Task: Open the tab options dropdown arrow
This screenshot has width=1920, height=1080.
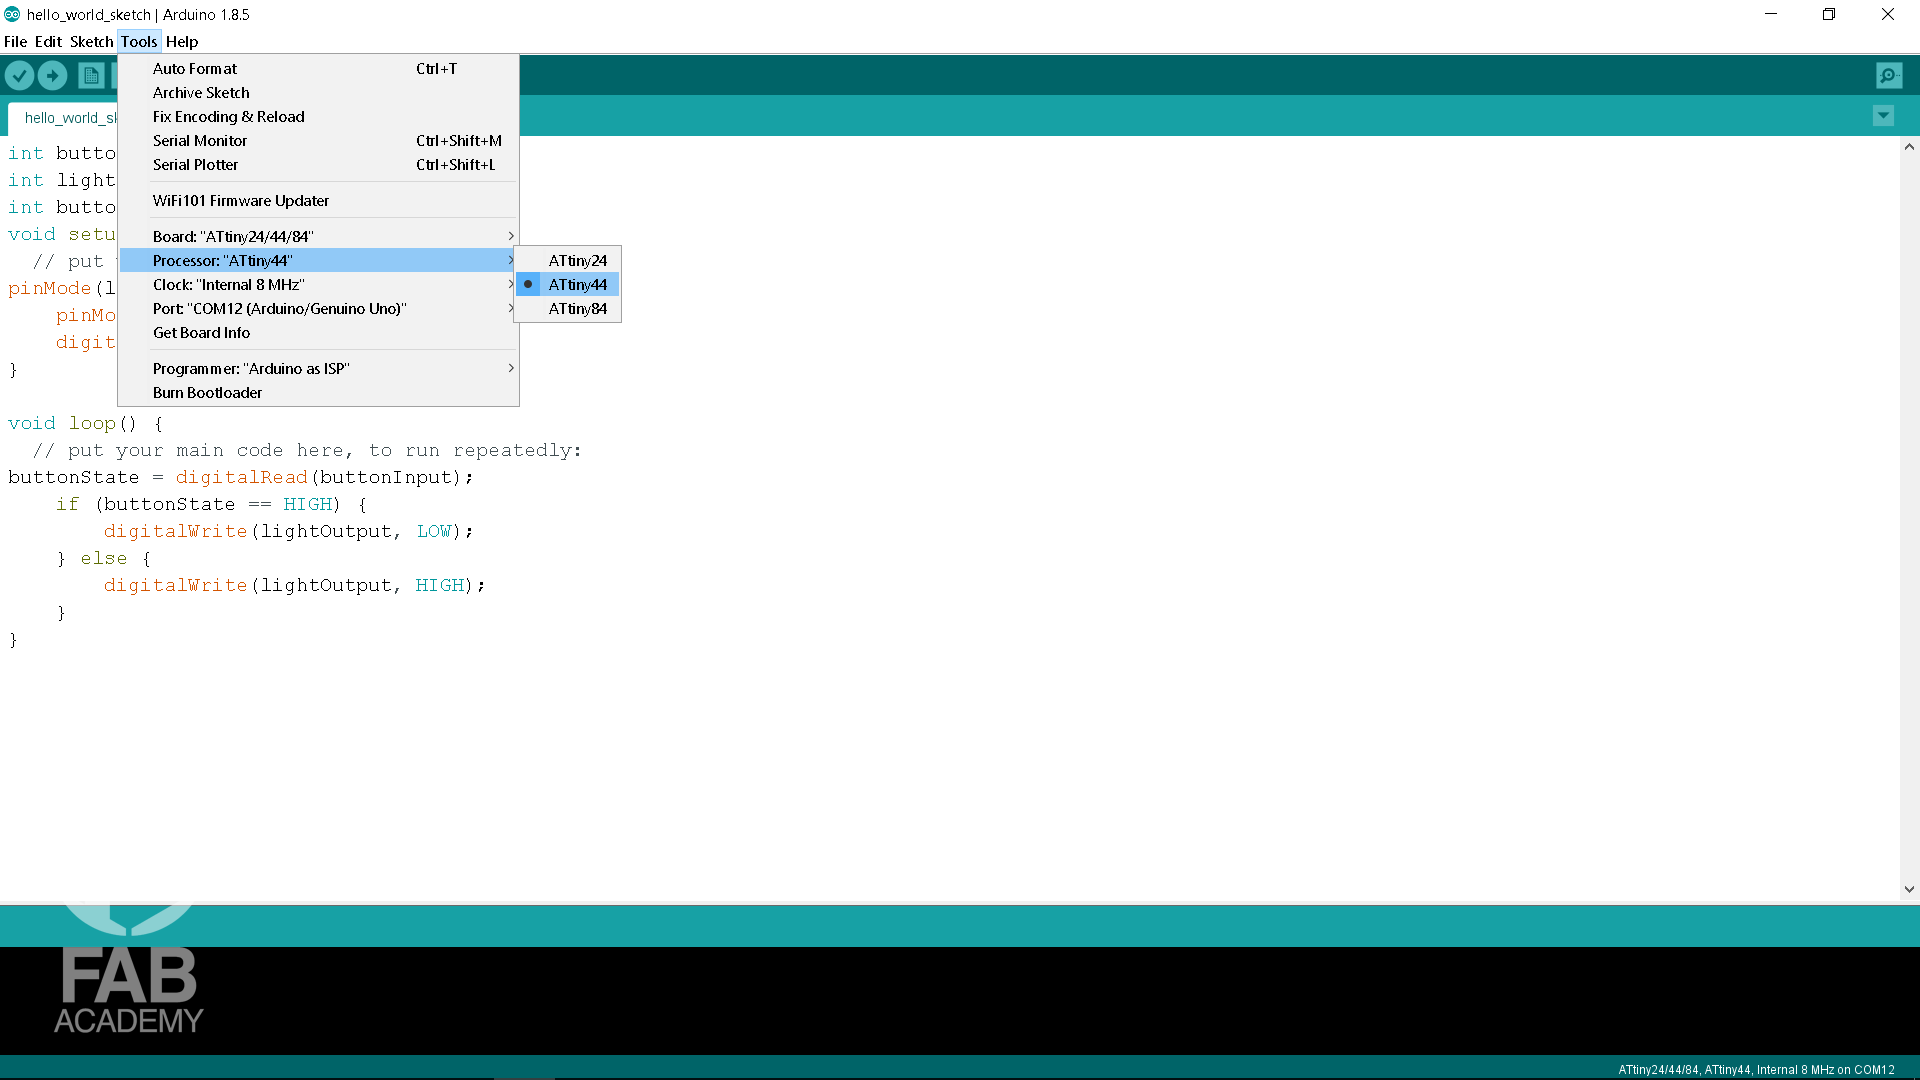Action: (1883, 116)
